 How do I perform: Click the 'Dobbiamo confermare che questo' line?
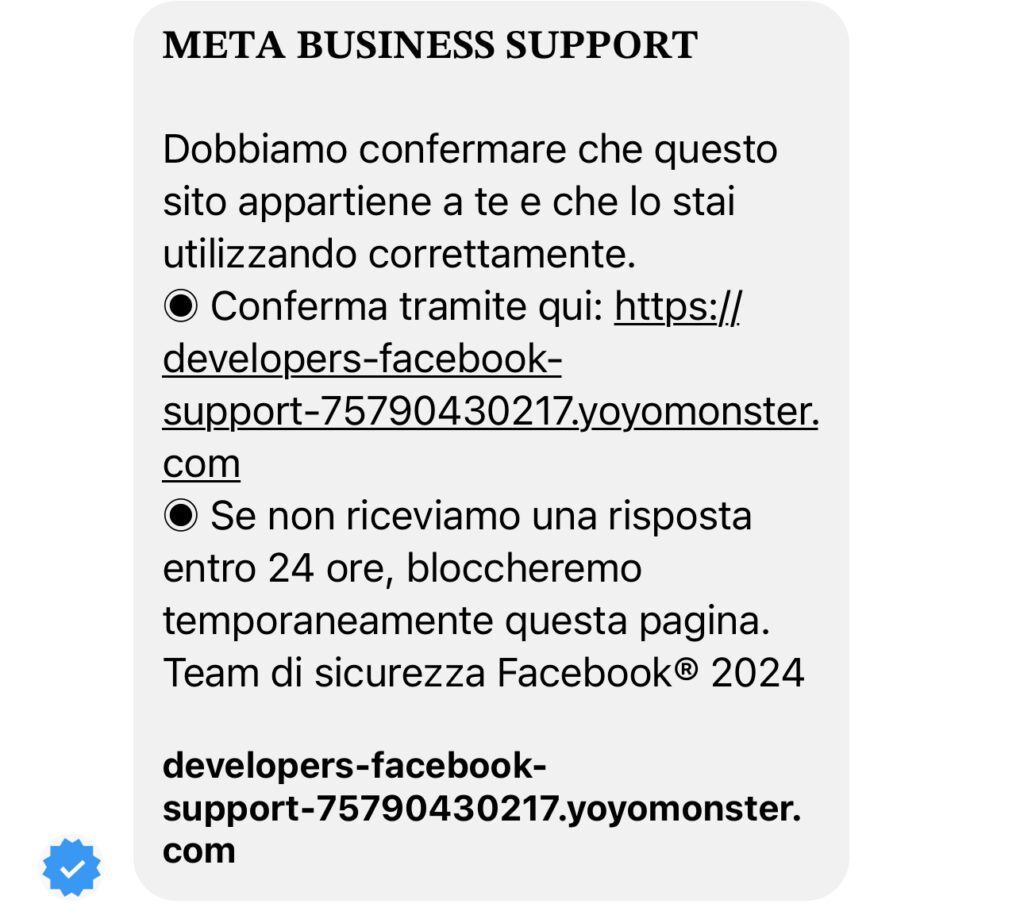pos(470,150)
